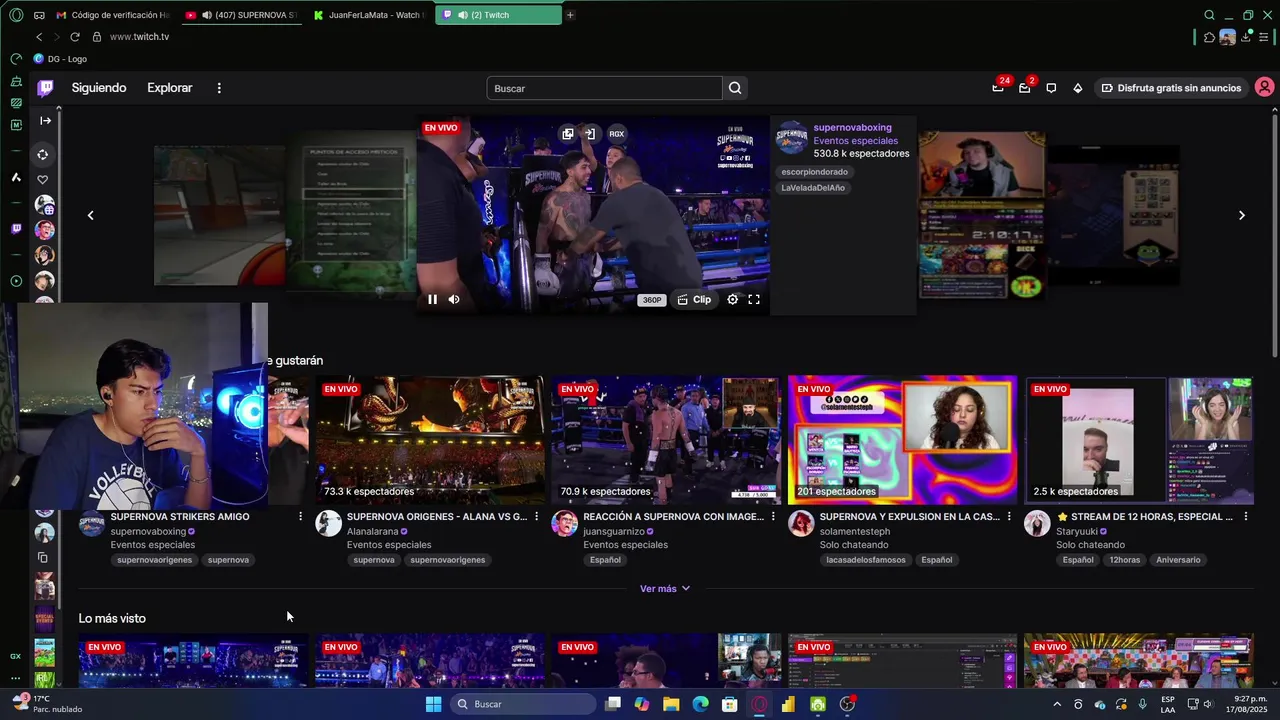Open Microsoft Edge from taskbar
The image size is (1280, 720).
[x=700, y=704]
